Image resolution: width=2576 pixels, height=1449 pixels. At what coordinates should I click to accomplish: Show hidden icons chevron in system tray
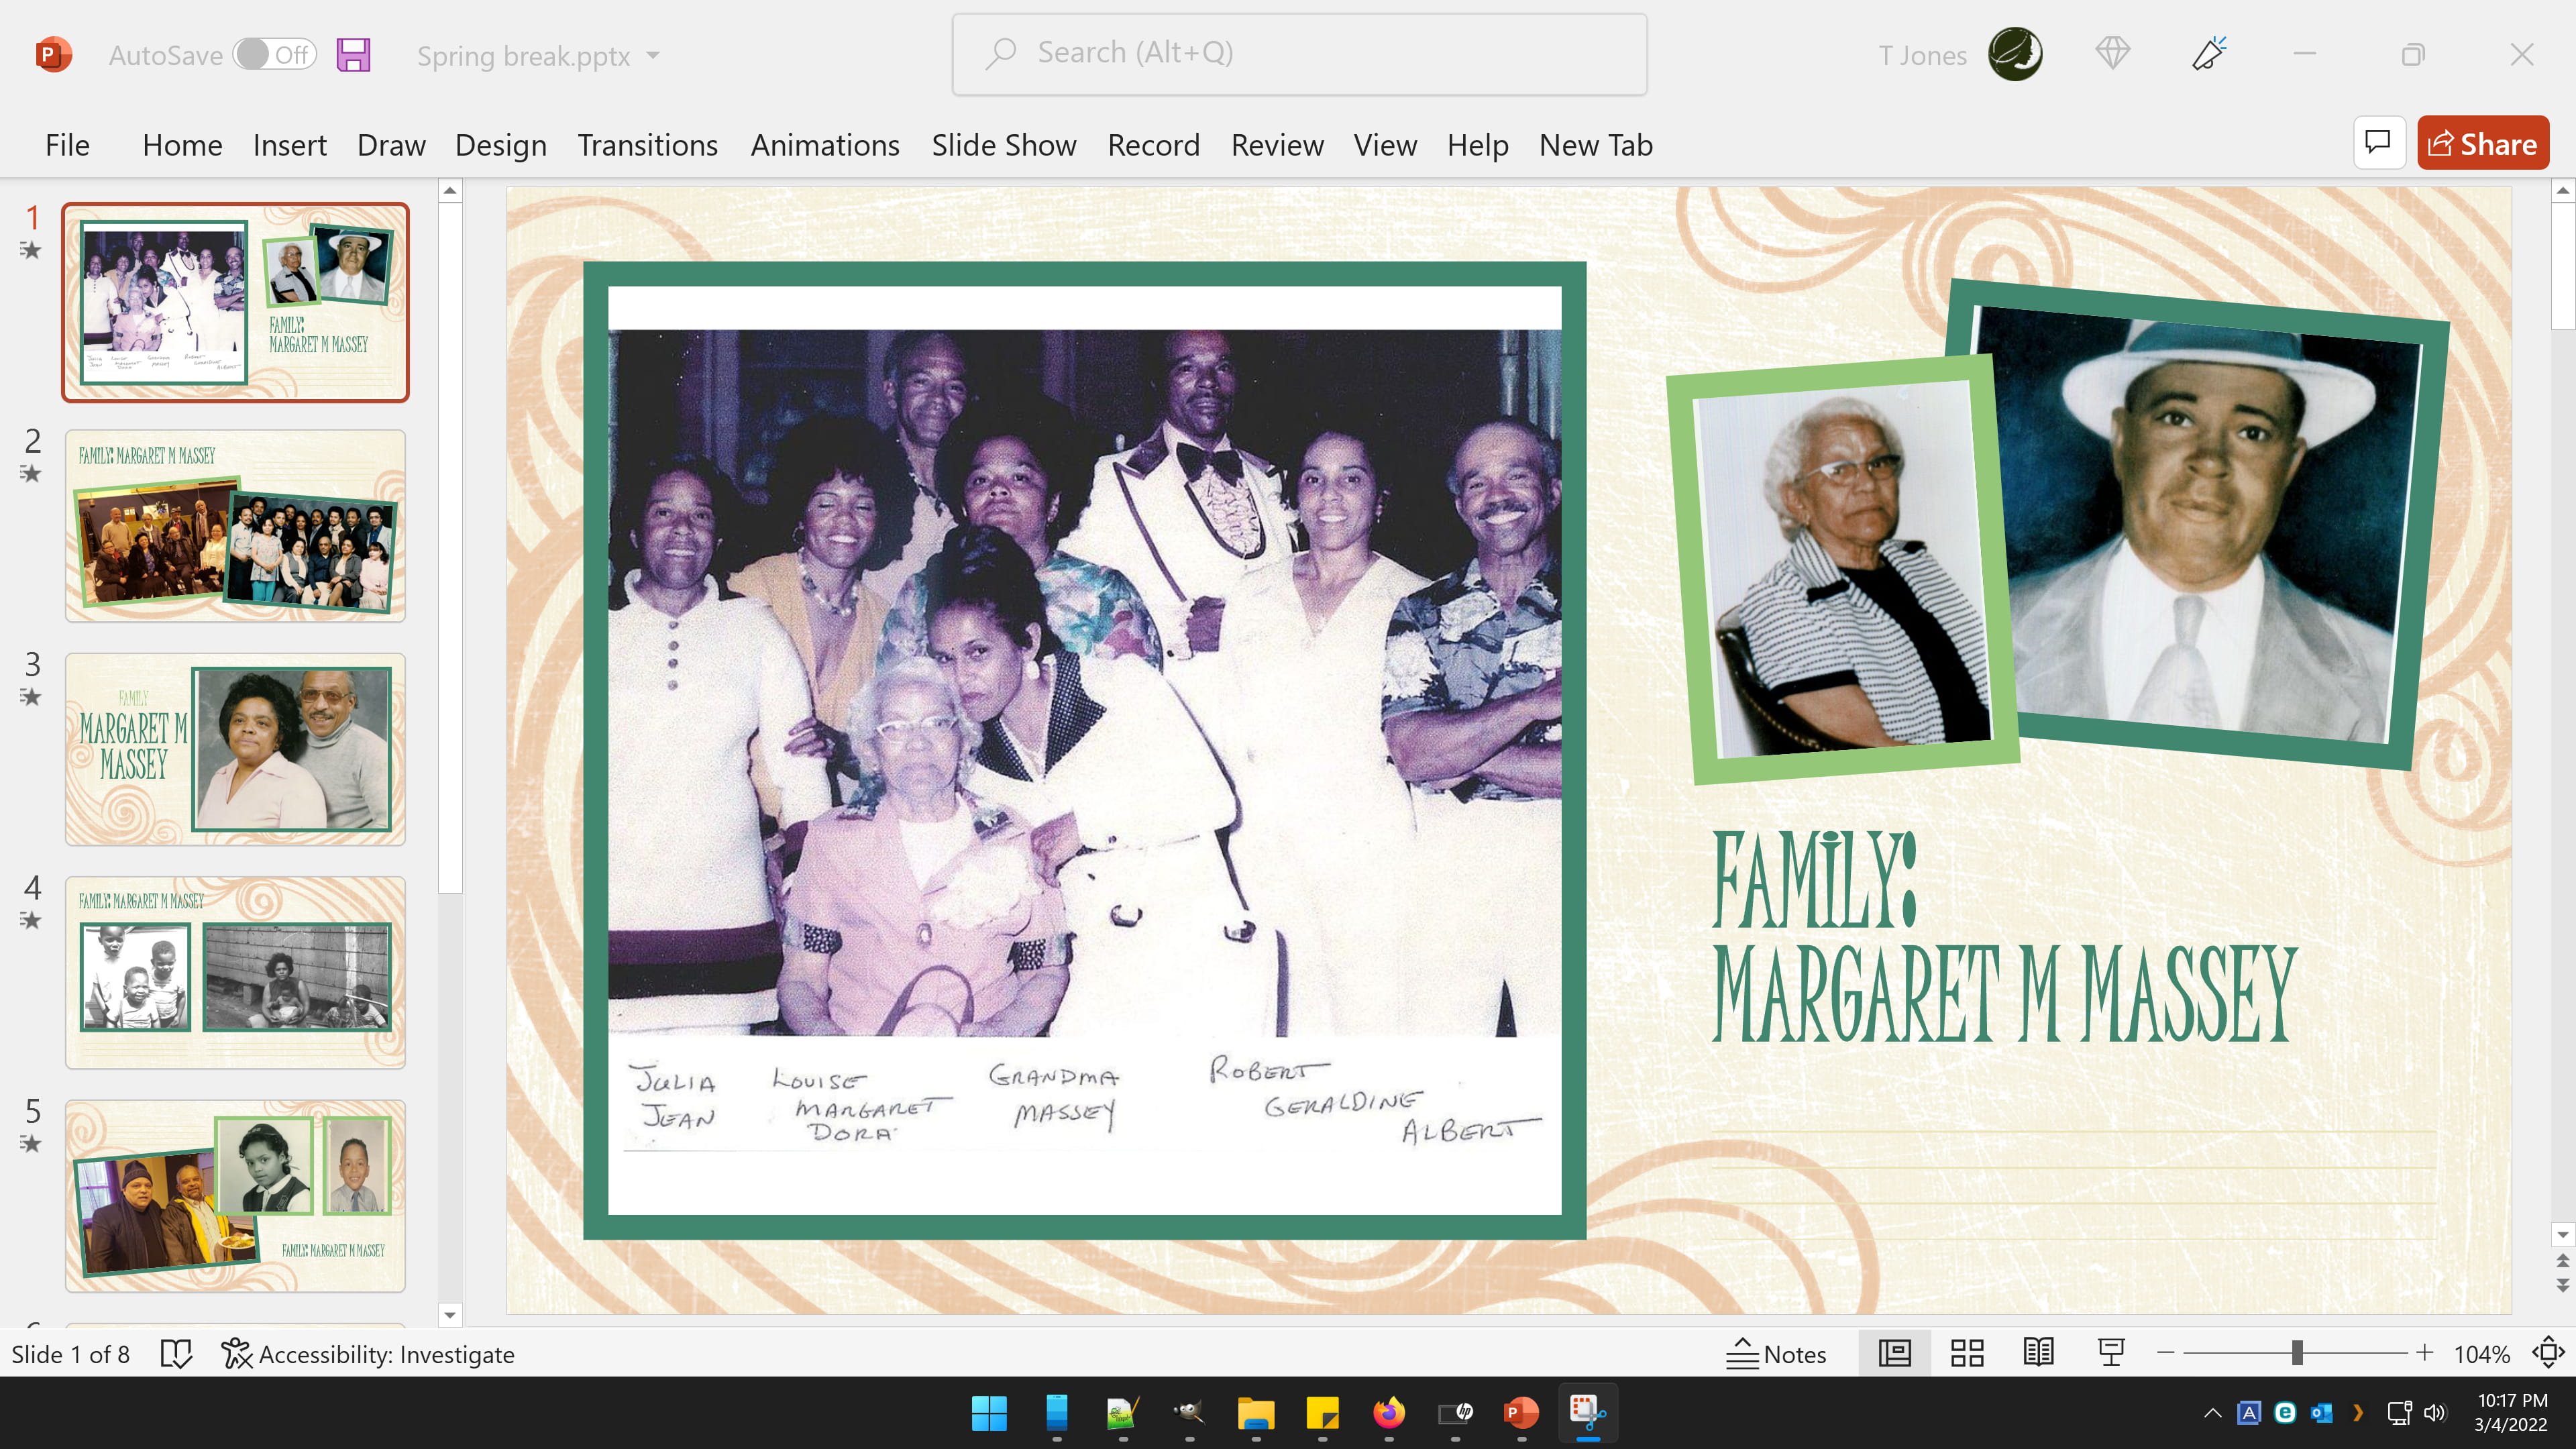[x=2212, y=1413]
